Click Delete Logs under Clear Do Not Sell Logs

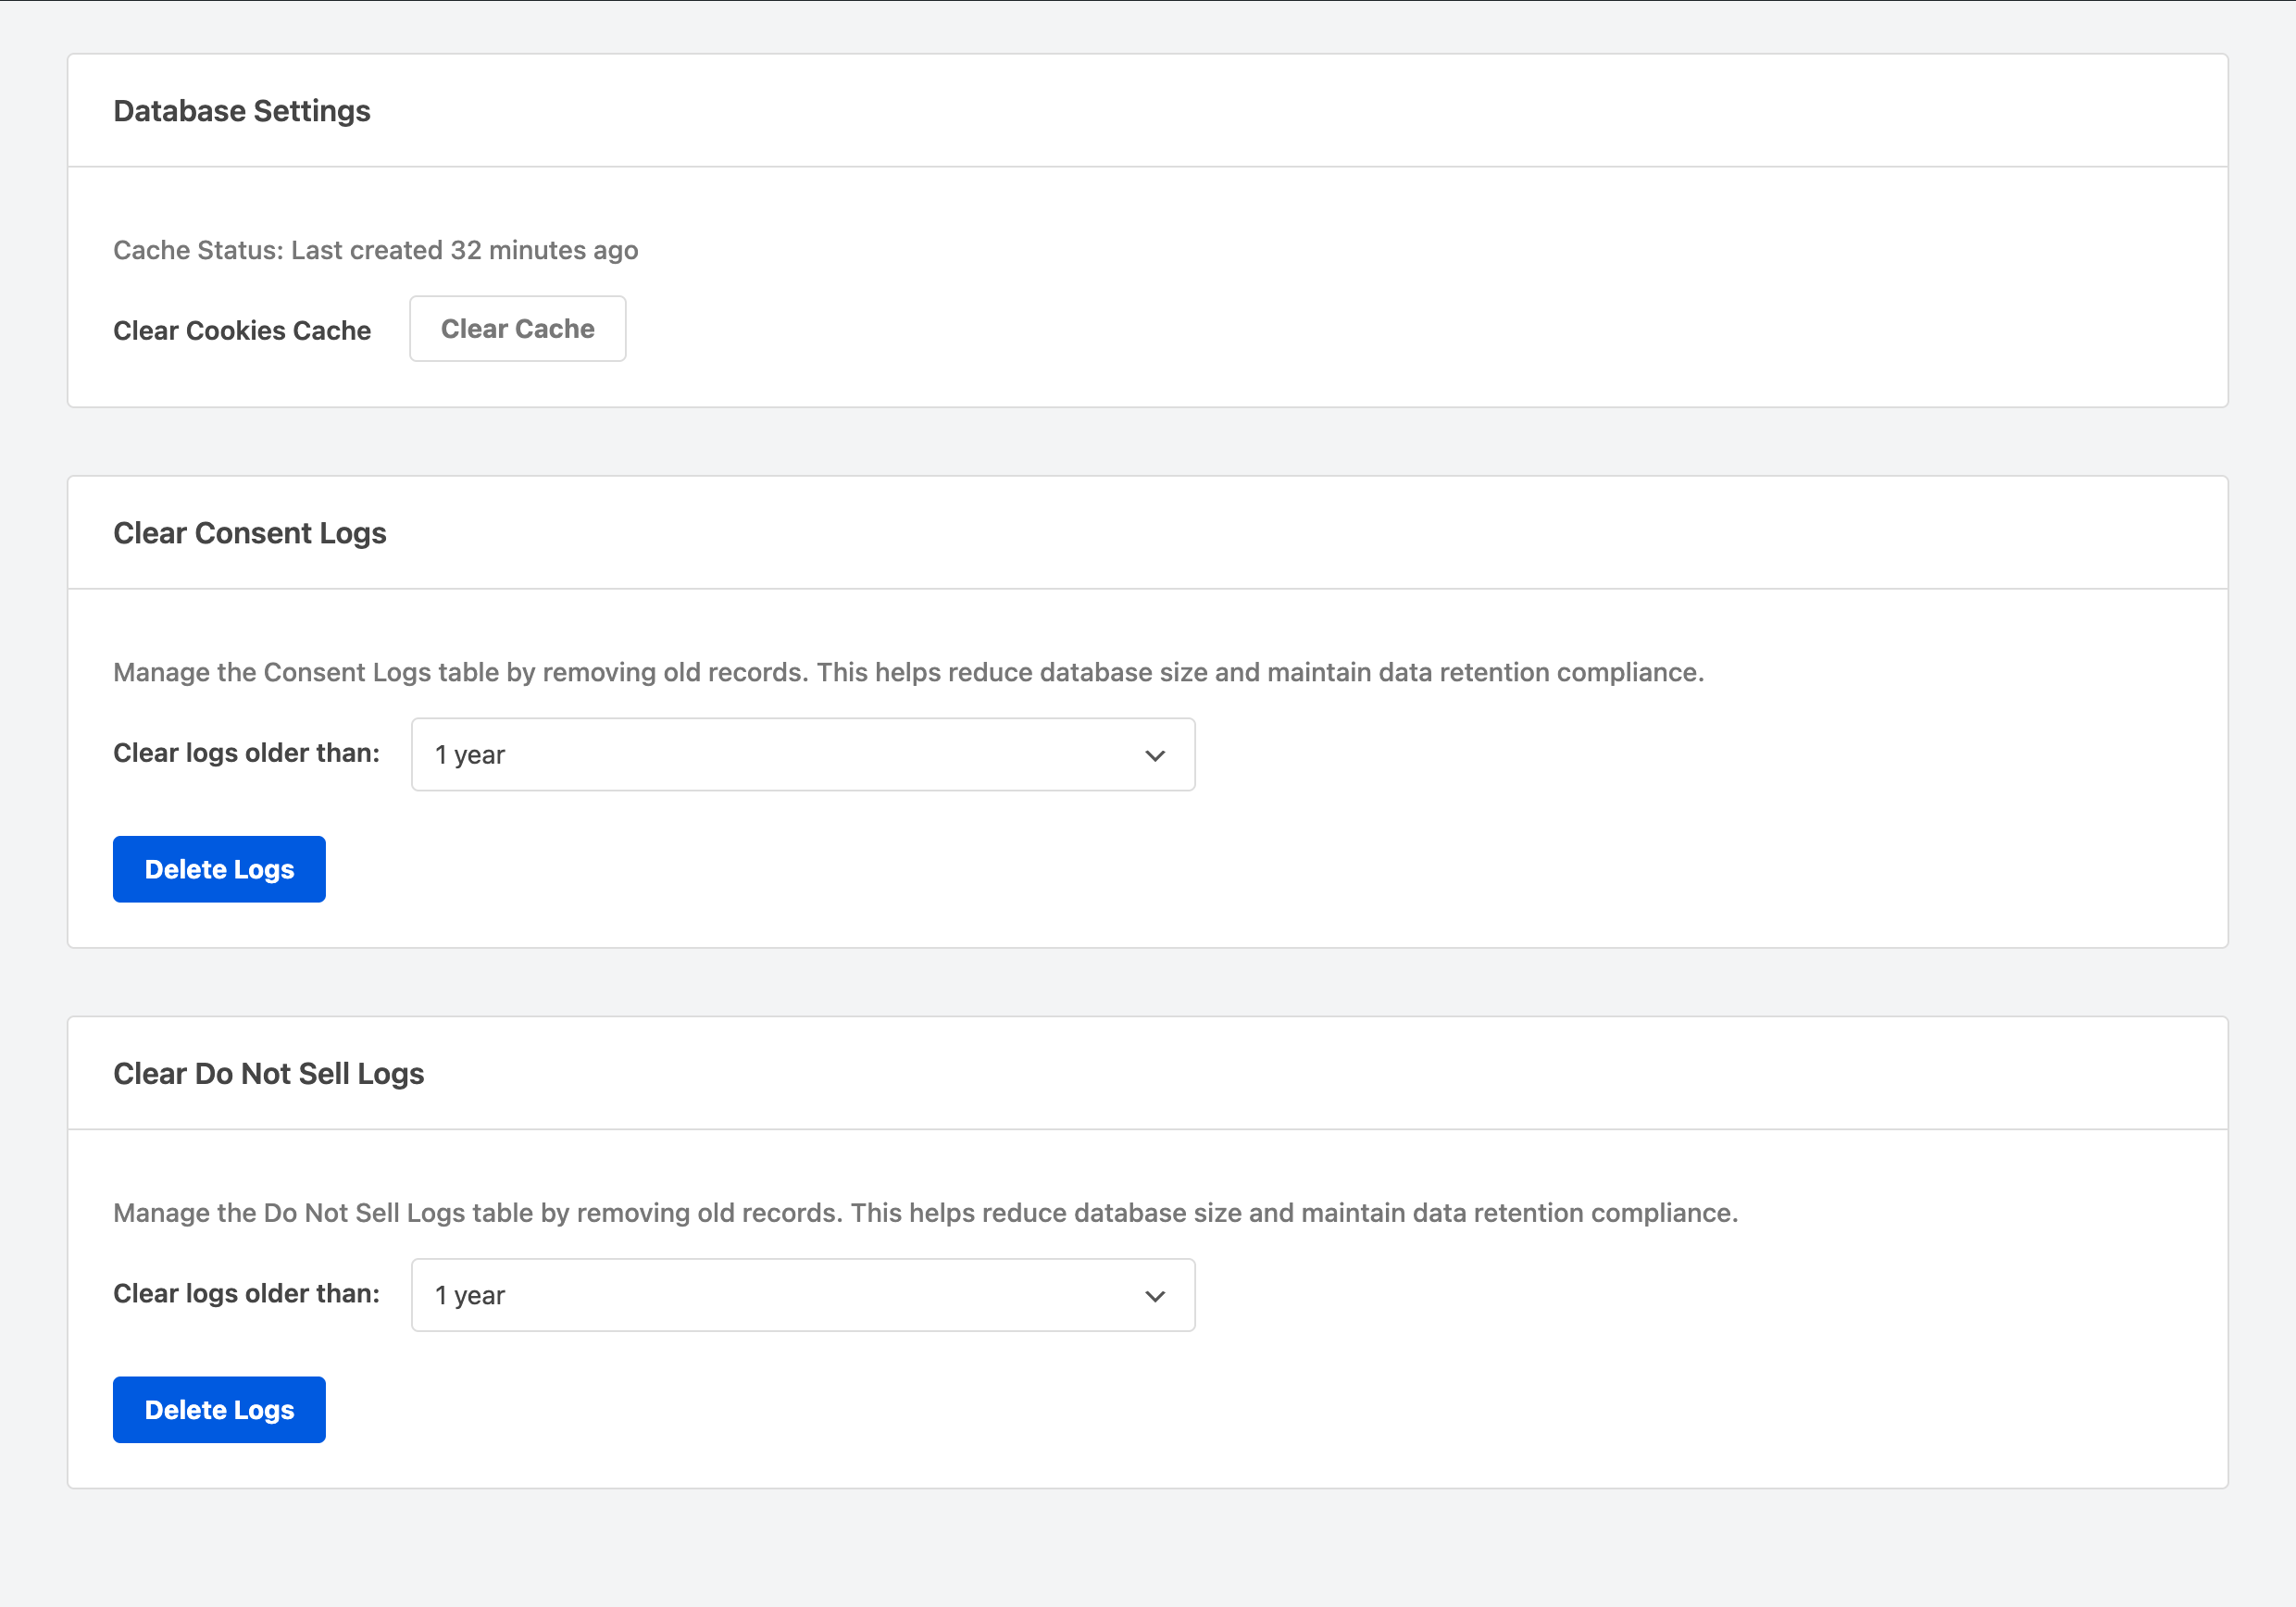(218, 1409)
